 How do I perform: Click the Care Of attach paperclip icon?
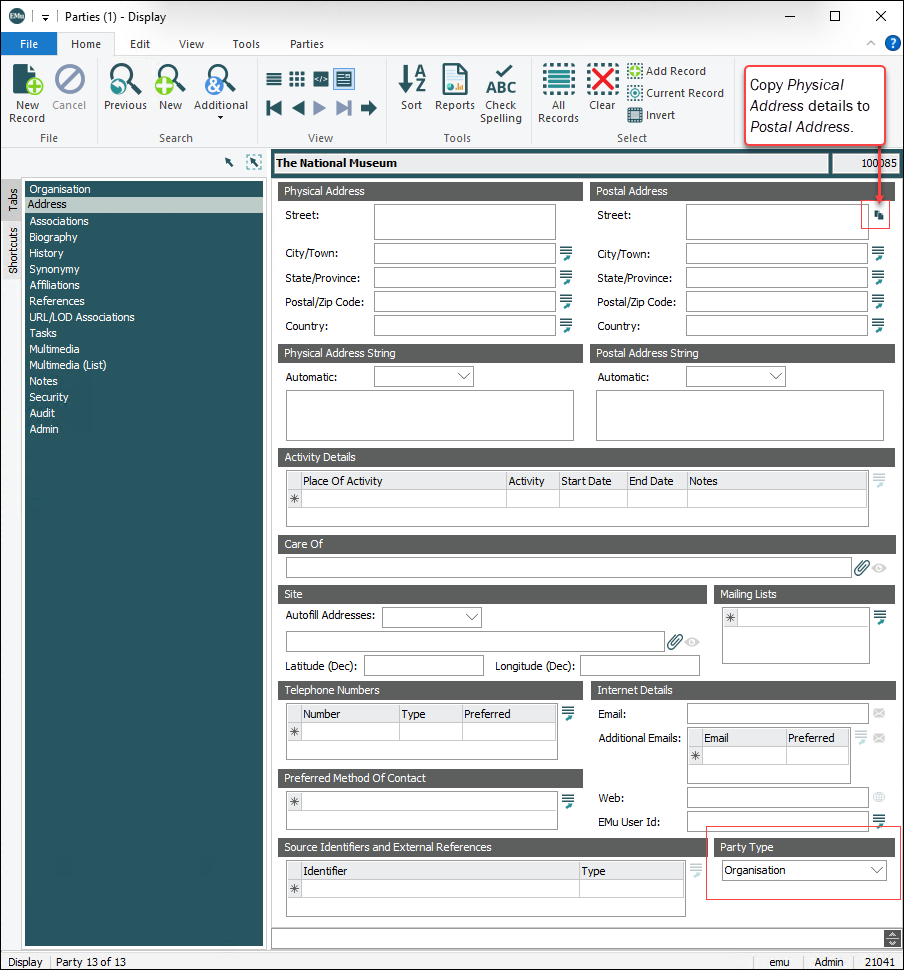point(861,568)
